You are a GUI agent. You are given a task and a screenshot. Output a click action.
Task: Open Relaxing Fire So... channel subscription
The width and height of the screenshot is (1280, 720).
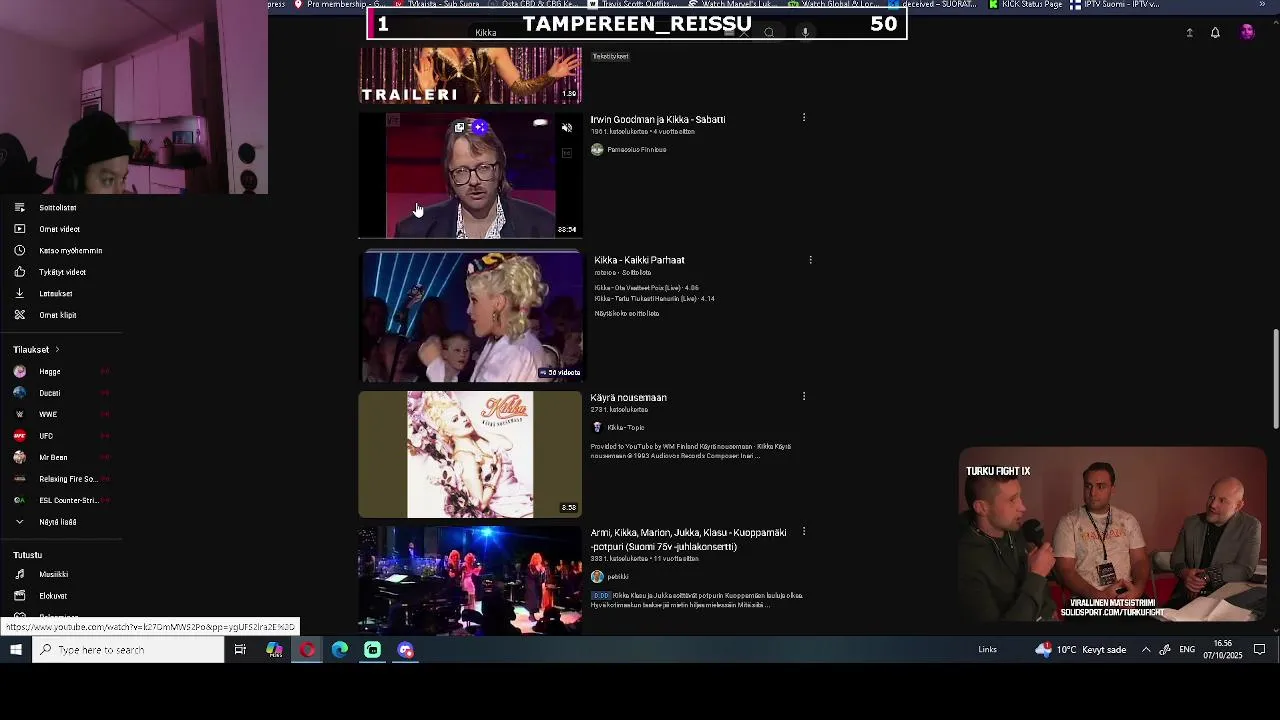pos(60,479)
